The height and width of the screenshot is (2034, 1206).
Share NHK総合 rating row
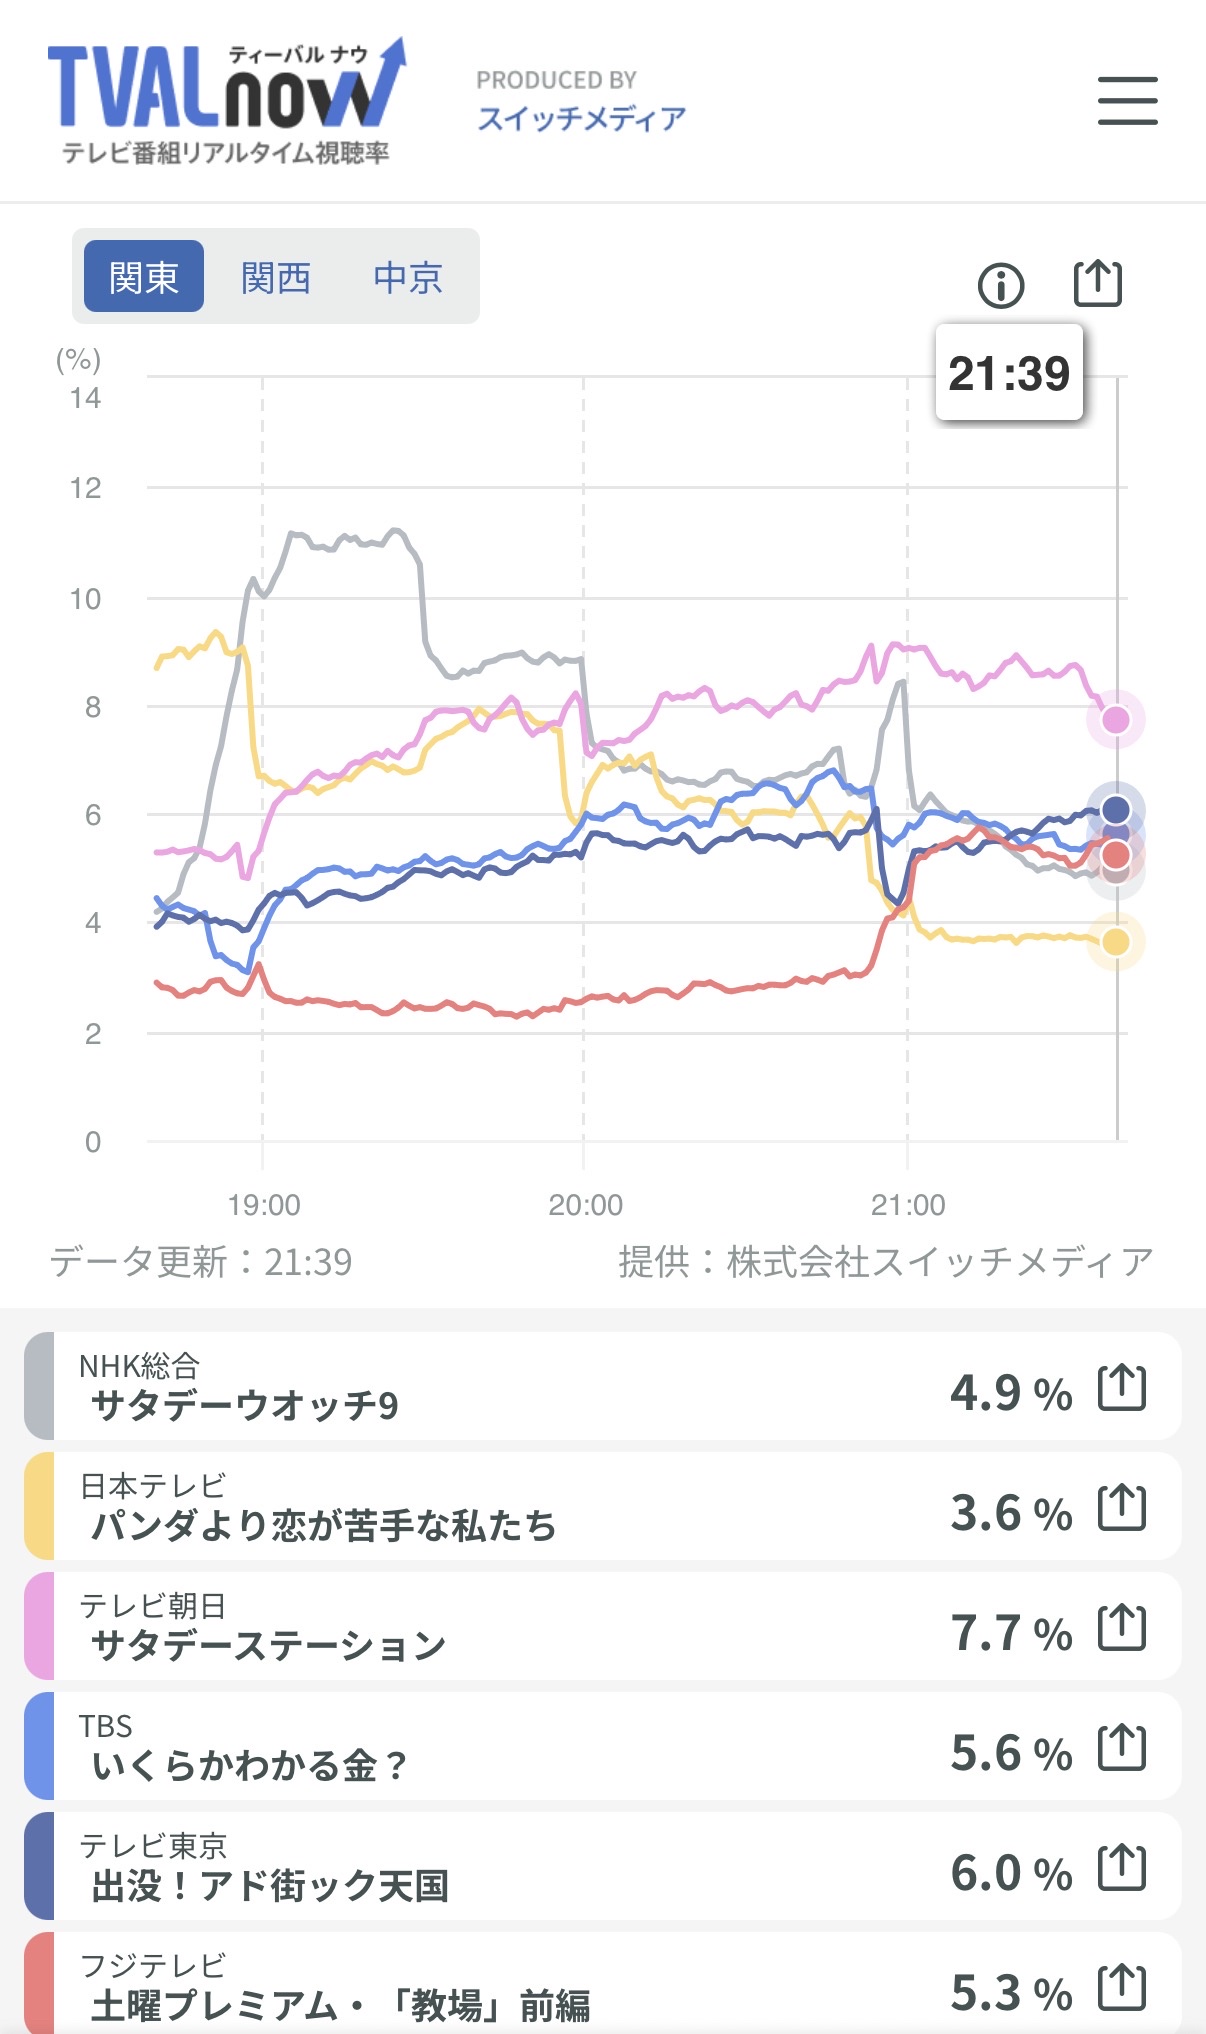click(1121, 1388)
